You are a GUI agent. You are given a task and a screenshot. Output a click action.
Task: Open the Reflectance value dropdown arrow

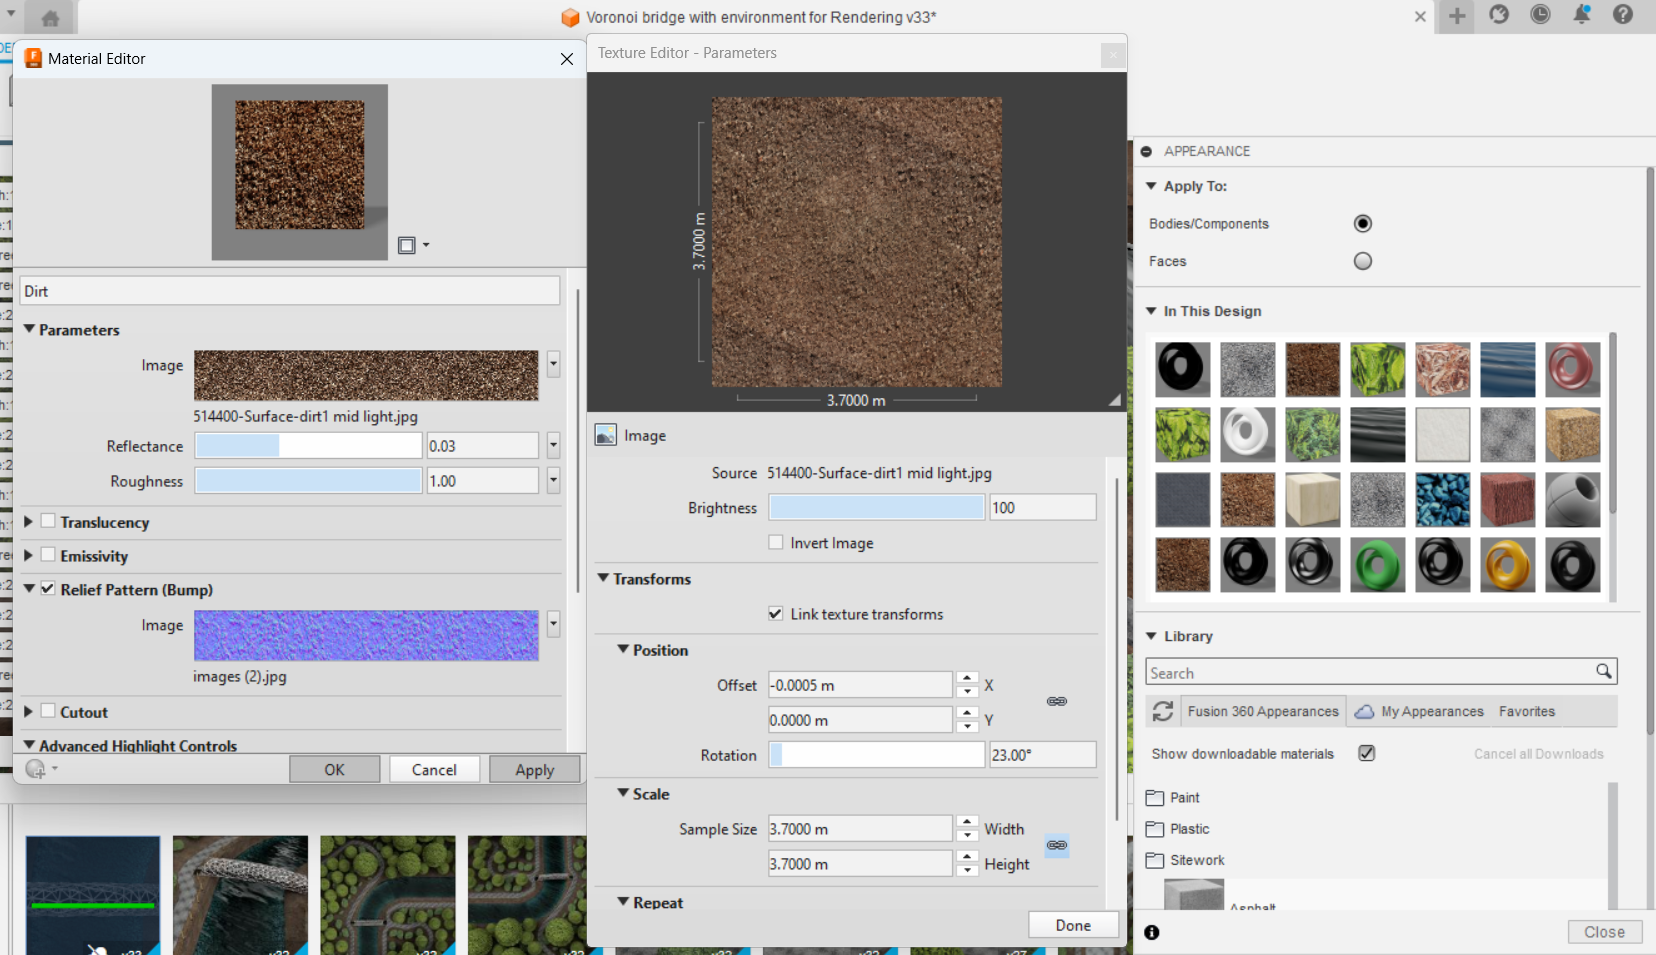tap(553, 446)
